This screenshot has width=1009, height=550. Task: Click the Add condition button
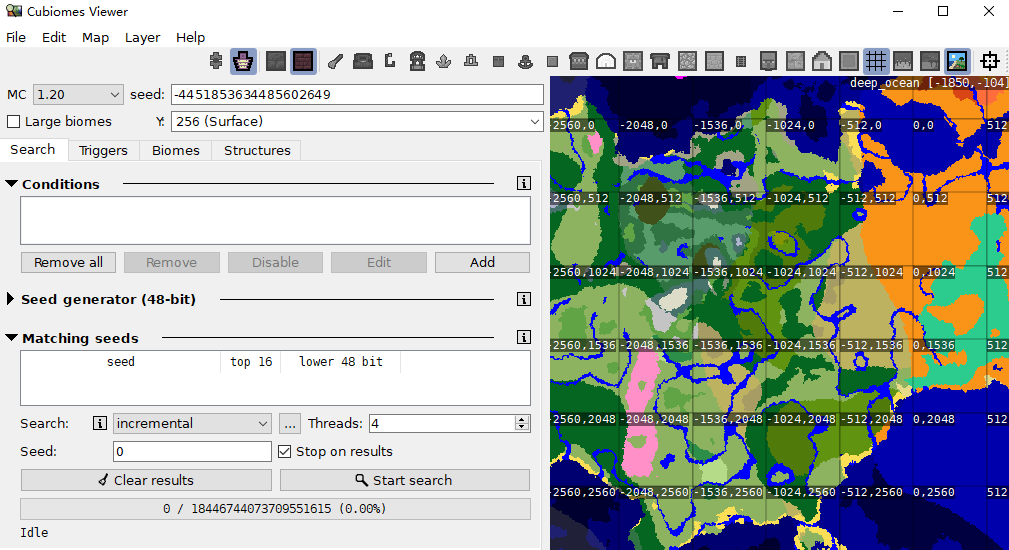click(x=482, y=263)
